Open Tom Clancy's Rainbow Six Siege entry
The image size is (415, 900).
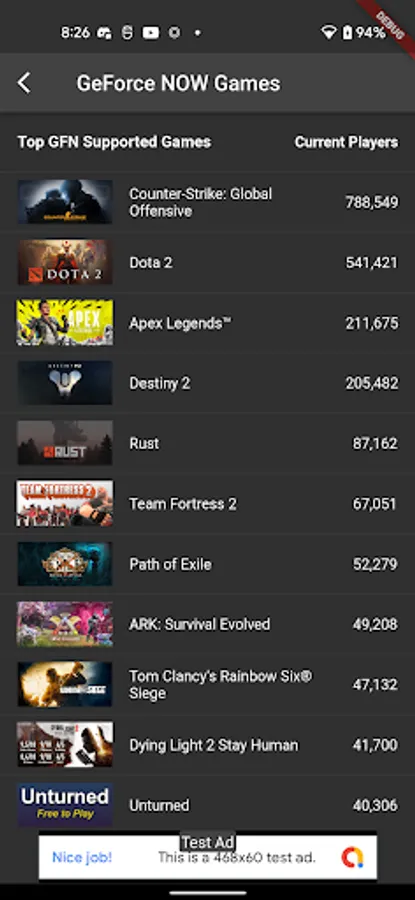207,684
